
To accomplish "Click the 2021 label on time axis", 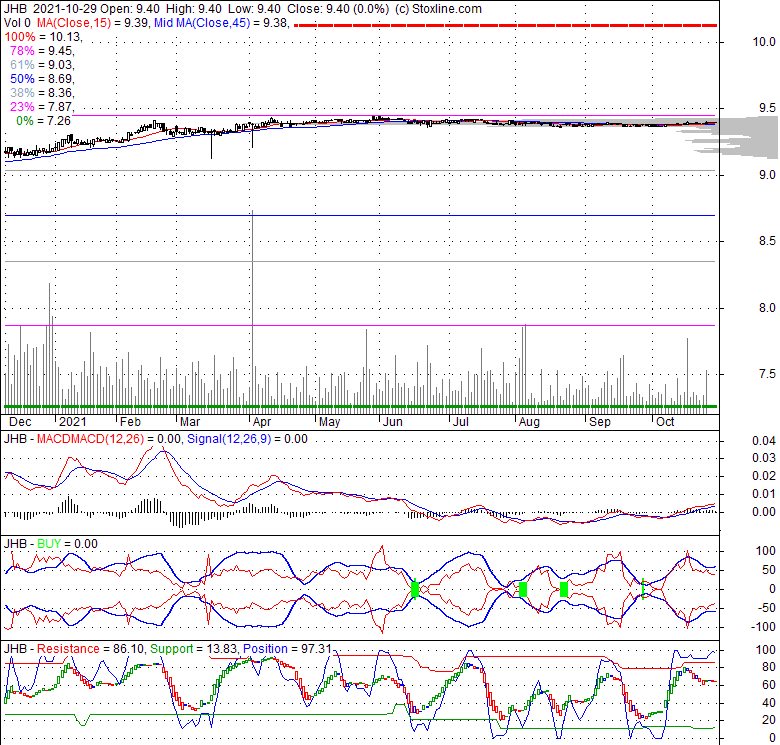I will [x=73, y=422].
